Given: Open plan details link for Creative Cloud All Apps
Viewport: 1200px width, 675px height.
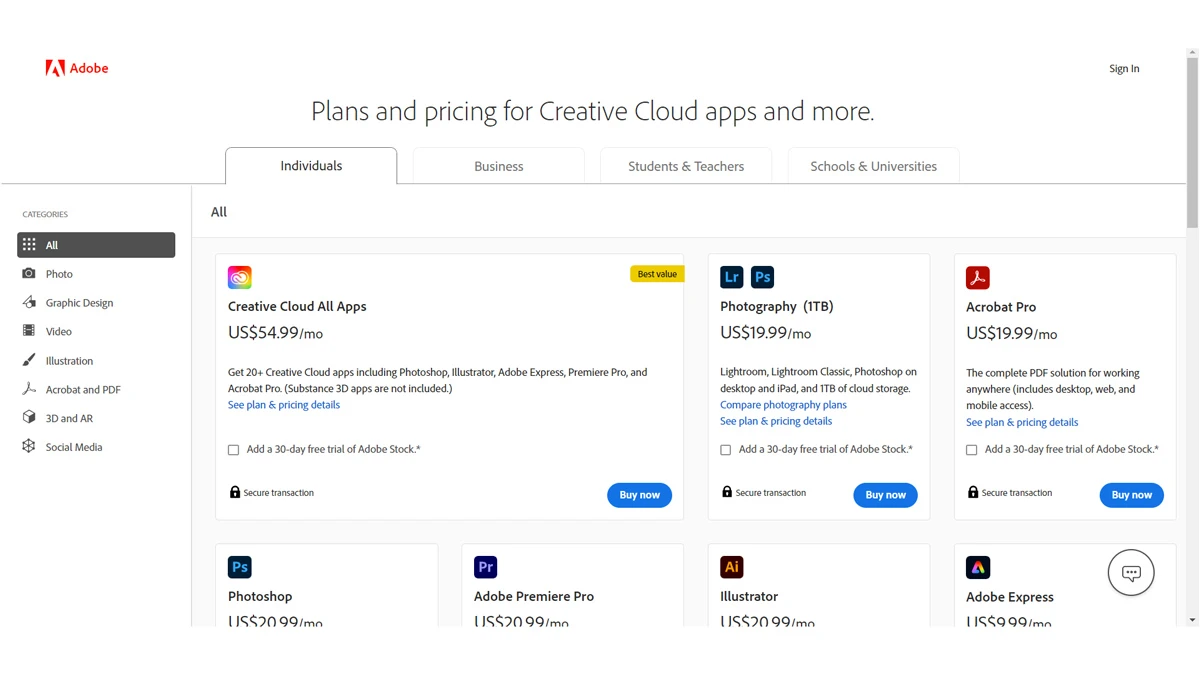Looking at the screenshot, I should [x=284, y=405].
